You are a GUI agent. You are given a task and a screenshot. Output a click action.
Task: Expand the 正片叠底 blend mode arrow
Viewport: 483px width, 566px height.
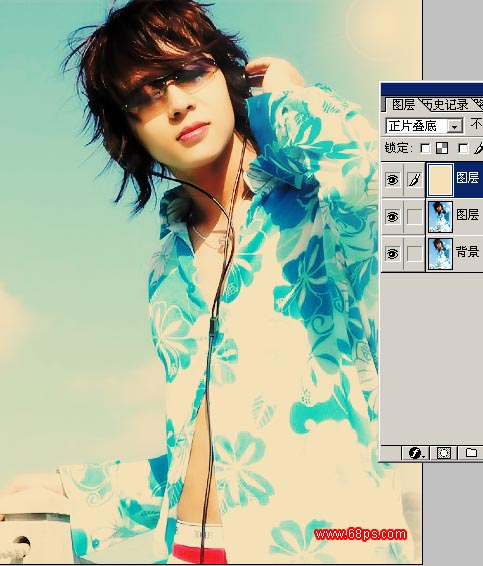pos(455,126)
